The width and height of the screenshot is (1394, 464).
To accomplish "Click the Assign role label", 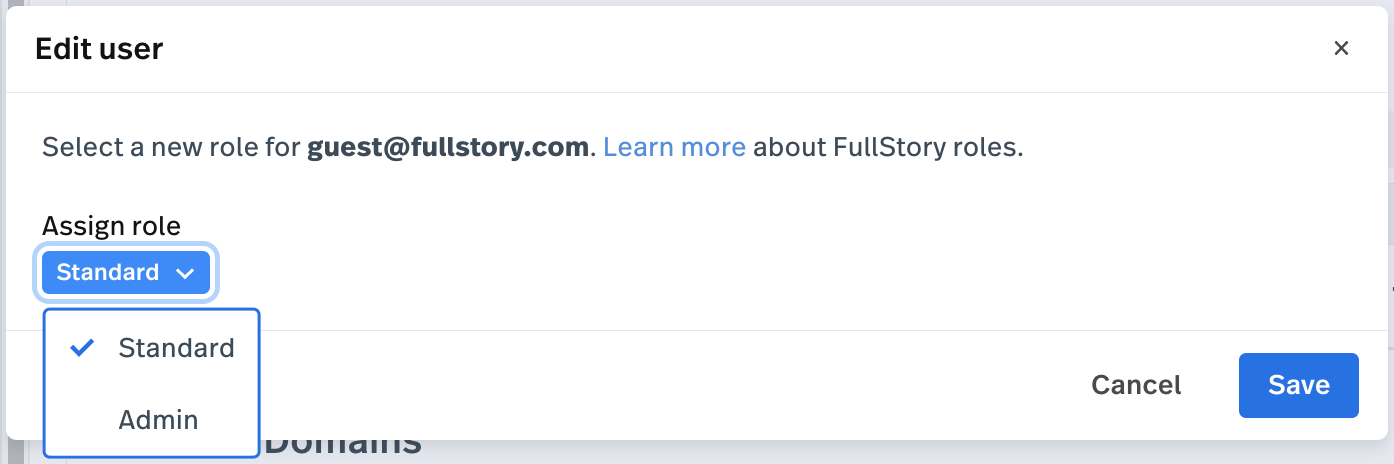I will point(111,226).
